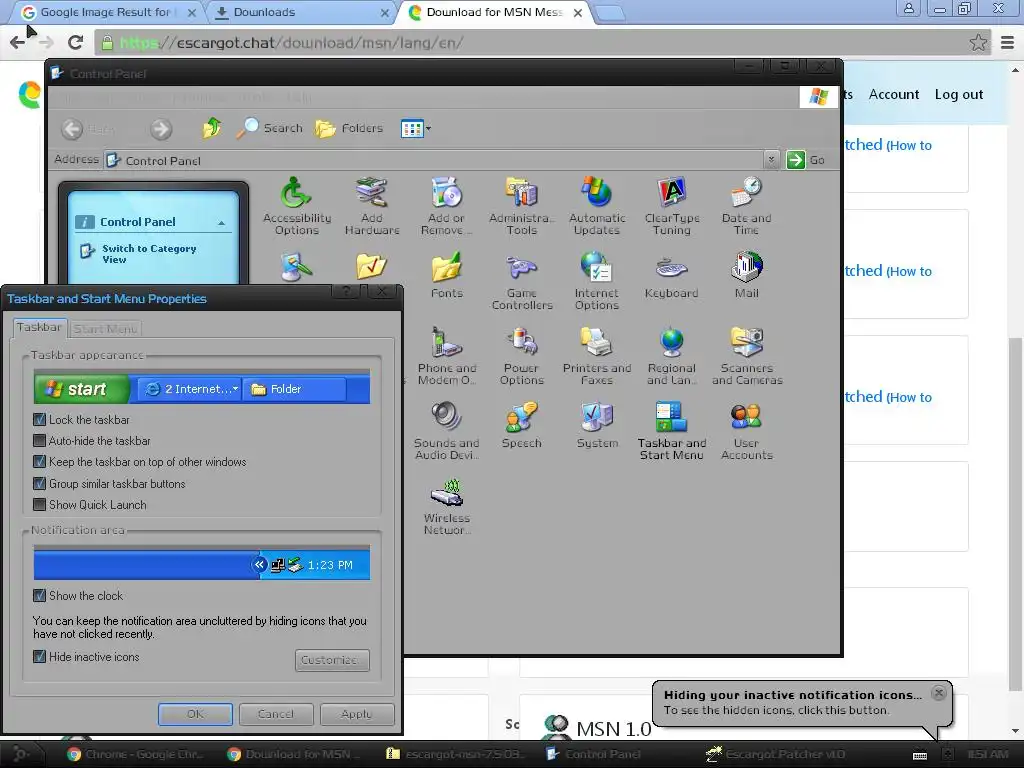The height and width of the screenshot is (768, 1024).
Task: Go back in Chrome browser
Action: [x=18, y=43]
